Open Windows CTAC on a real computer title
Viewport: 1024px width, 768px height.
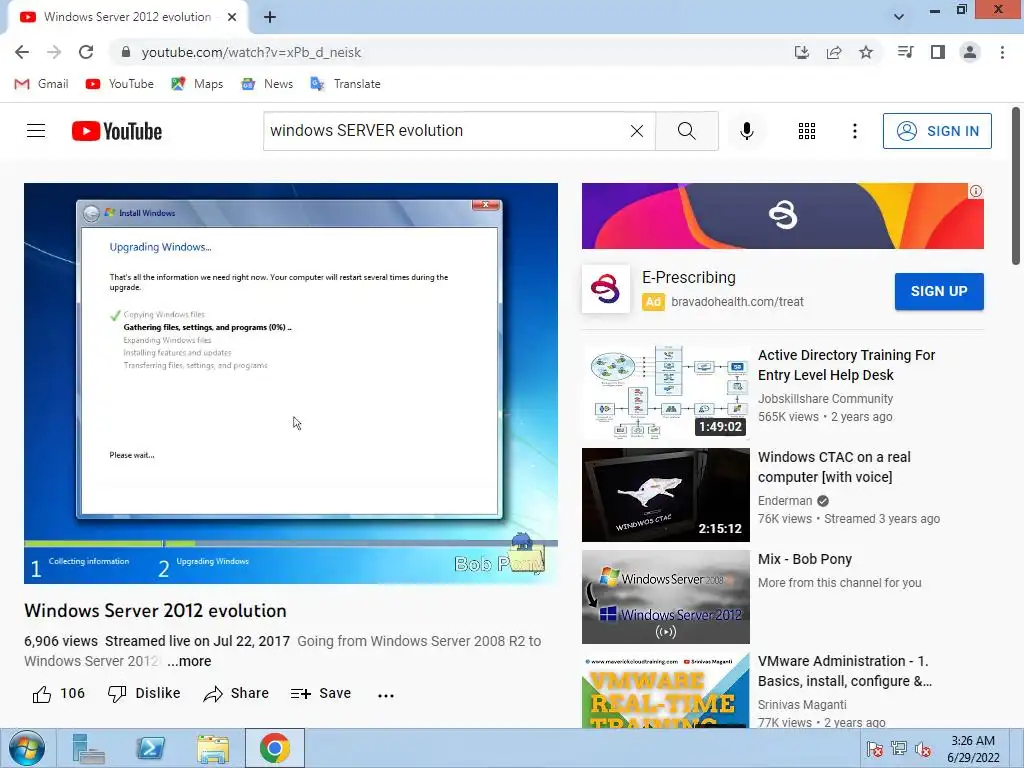834,467
